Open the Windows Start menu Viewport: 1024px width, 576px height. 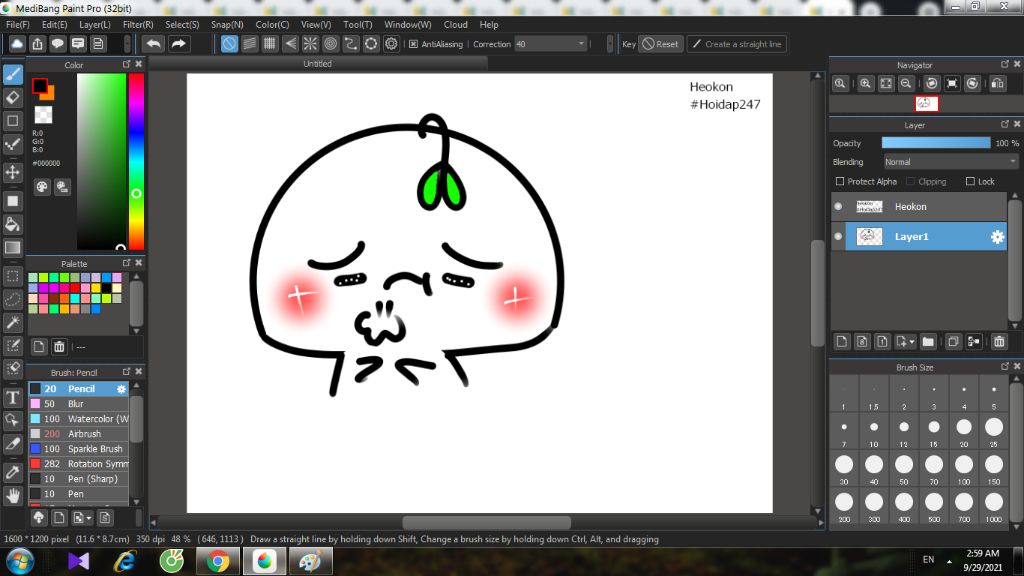pyautogui.click(x=20, y=561)
